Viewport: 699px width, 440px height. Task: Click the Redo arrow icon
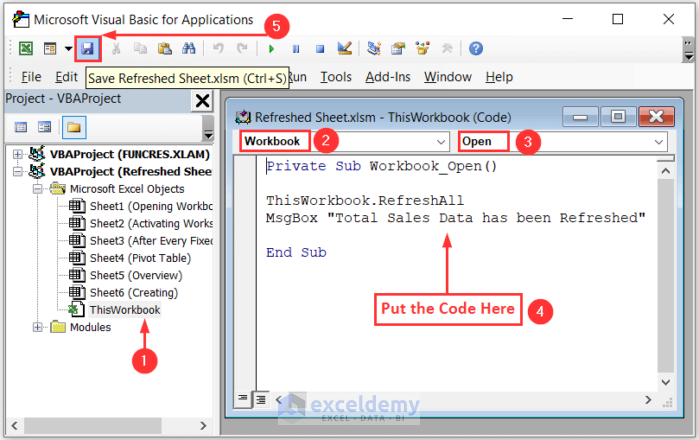tap(242, 48)
